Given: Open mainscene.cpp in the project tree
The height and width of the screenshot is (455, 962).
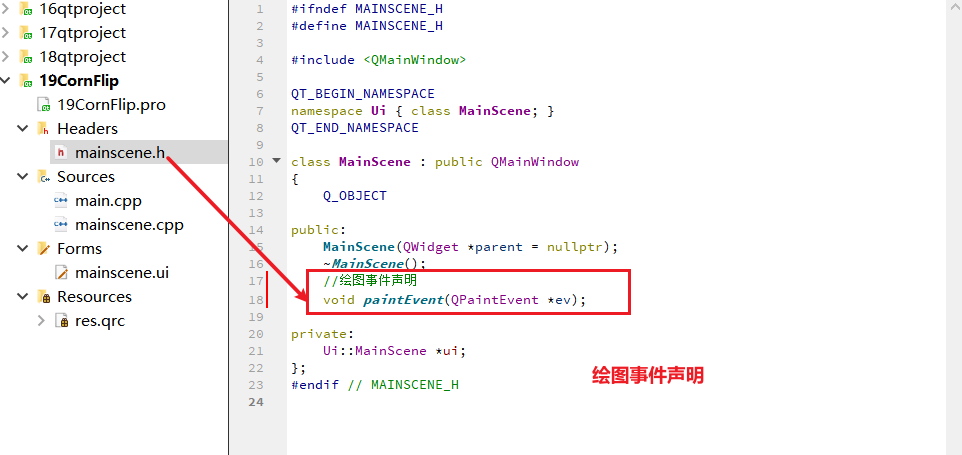Looking at the screenshot, I should click(x=129, y=225).
